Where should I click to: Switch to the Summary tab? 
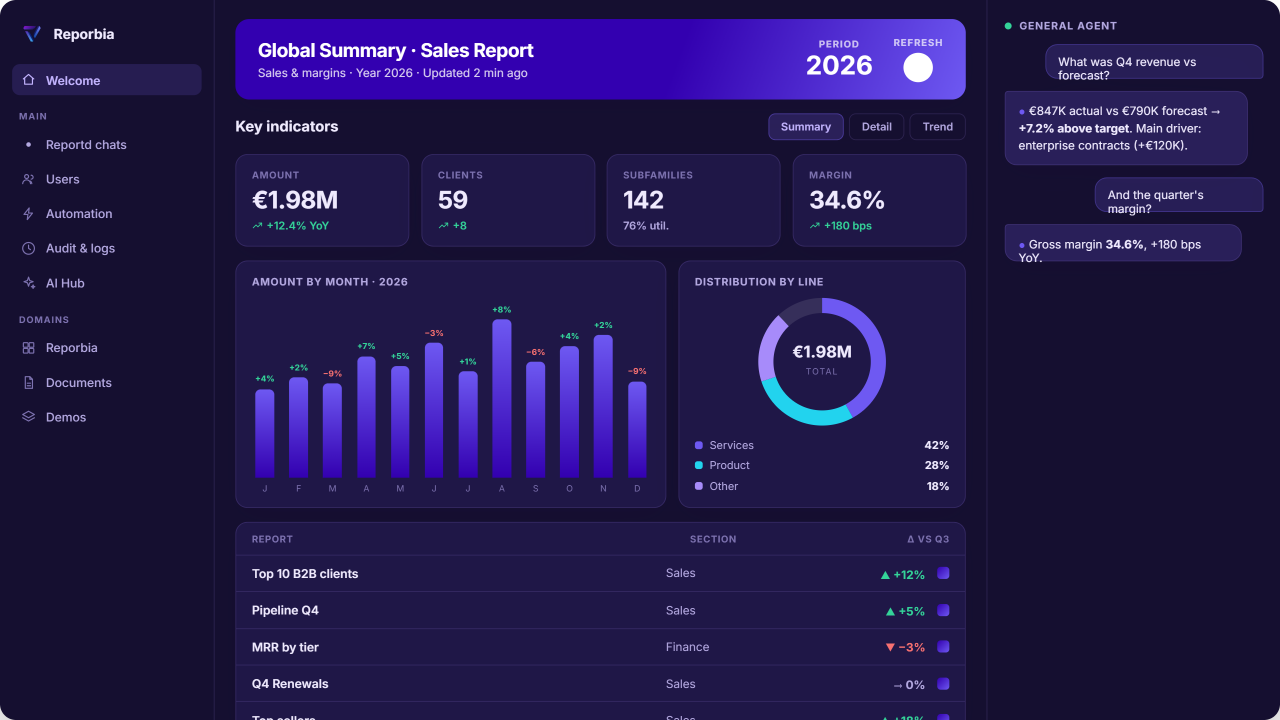pyautogui.click(x=806, y=127)
